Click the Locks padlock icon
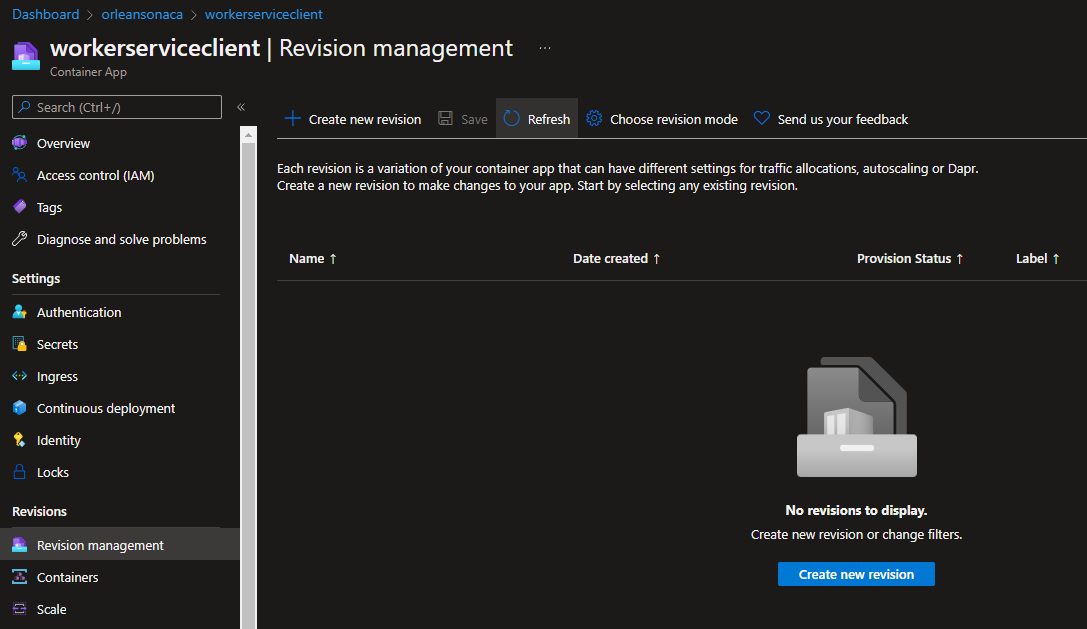This screenshot has width=1087, height=629. point(19,472)
